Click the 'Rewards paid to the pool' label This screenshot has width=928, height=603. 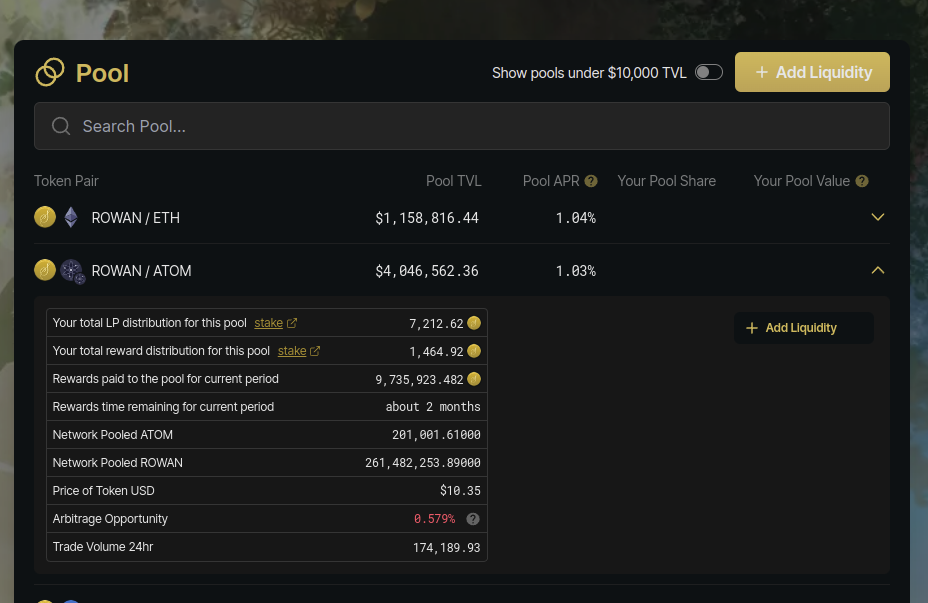(x=165, y=379)
